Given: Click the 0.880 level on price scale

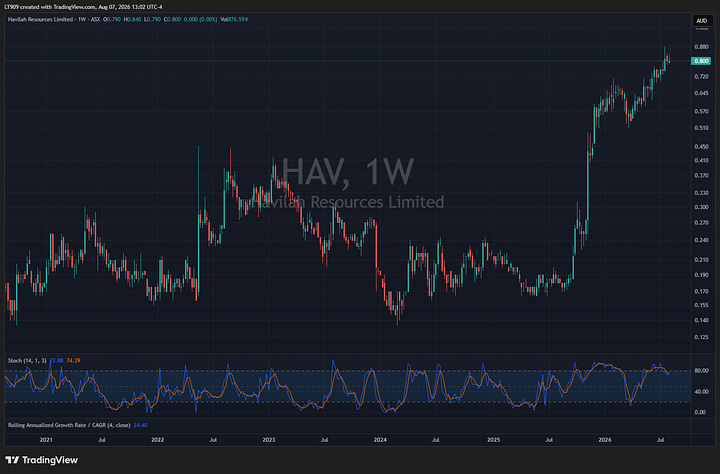Looking at the screenshot, I should pyautogui.click(x=701, y=47).
